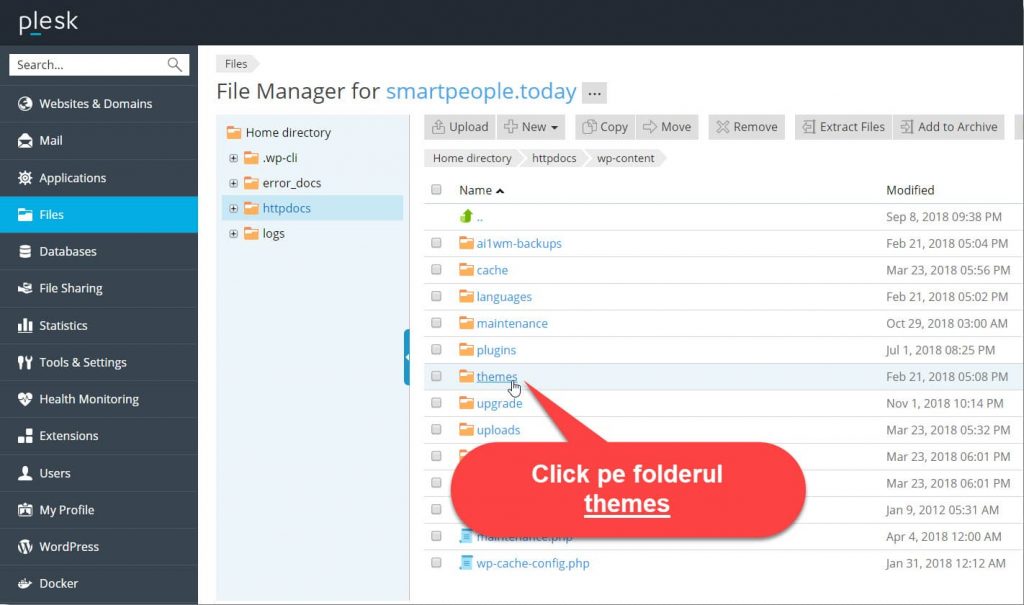Click the Upload toolbar icon
Image resolution: width=1024 pixels, height=605 pixels.
438,127
